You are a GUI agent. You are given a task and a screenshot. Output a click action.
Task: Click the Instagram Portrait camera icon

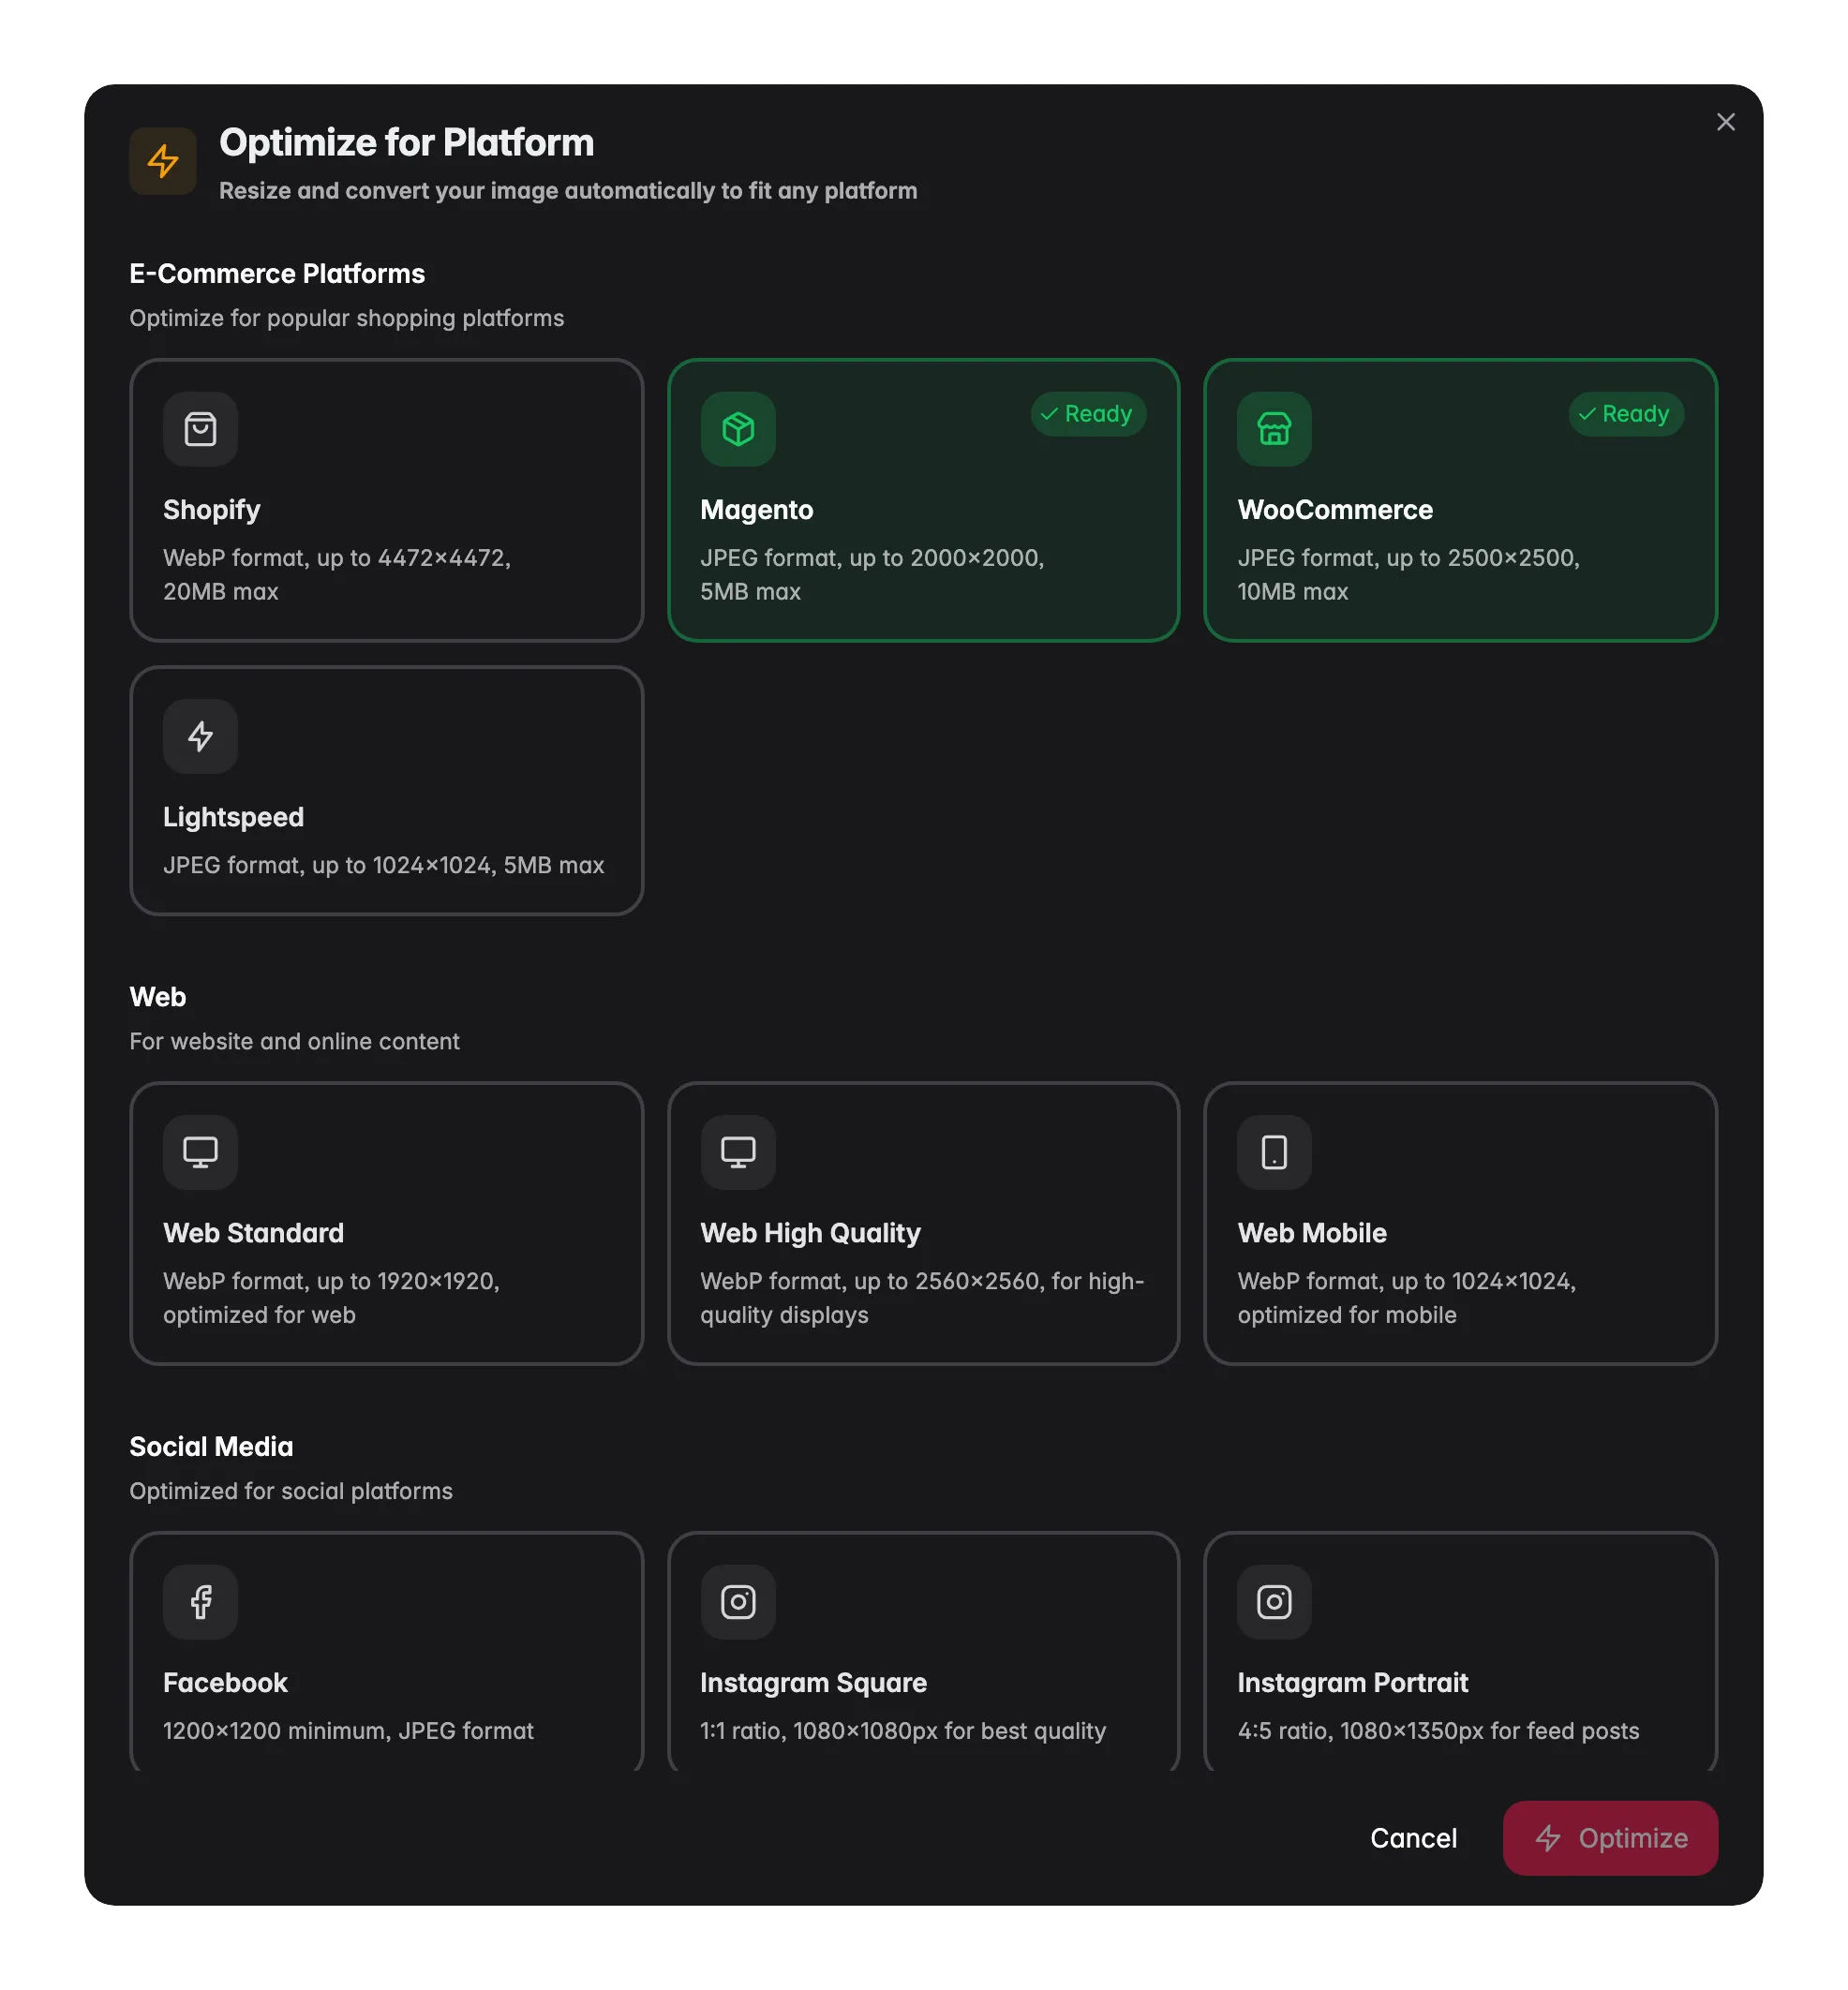[x=1274, y=1602]
